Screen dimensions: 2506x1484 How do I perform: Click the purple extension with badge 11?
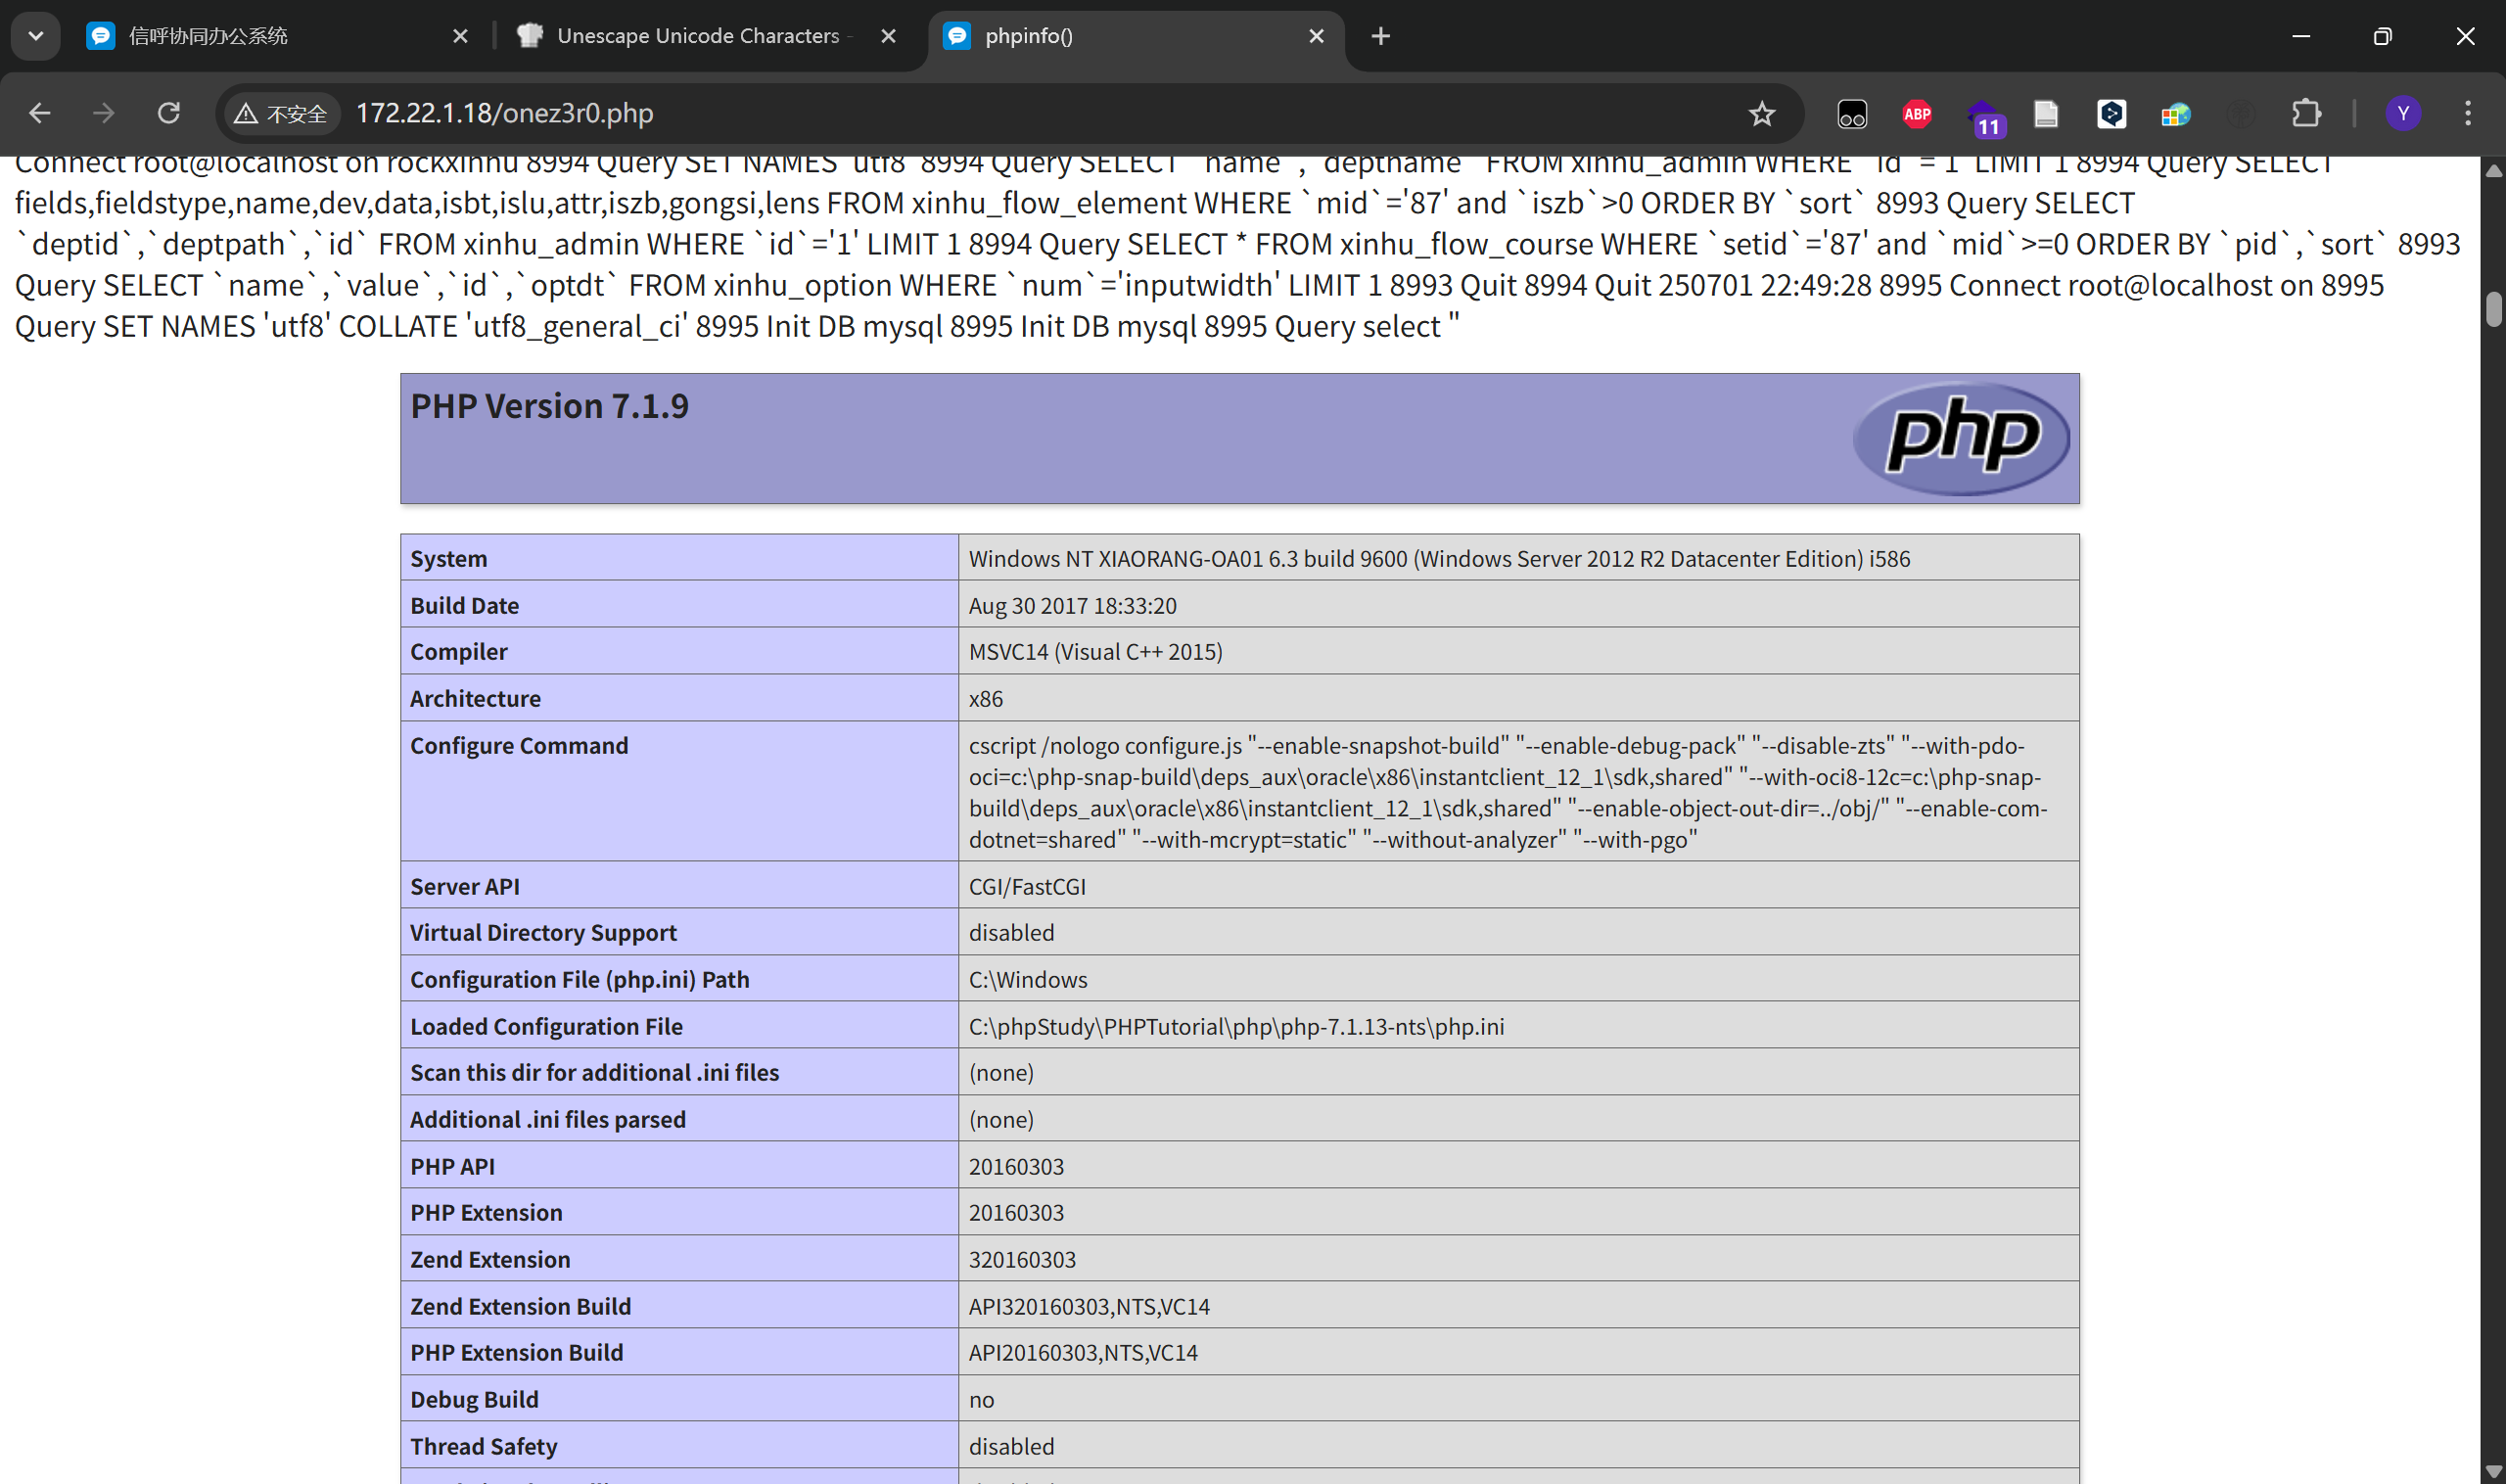(1982, 116)
